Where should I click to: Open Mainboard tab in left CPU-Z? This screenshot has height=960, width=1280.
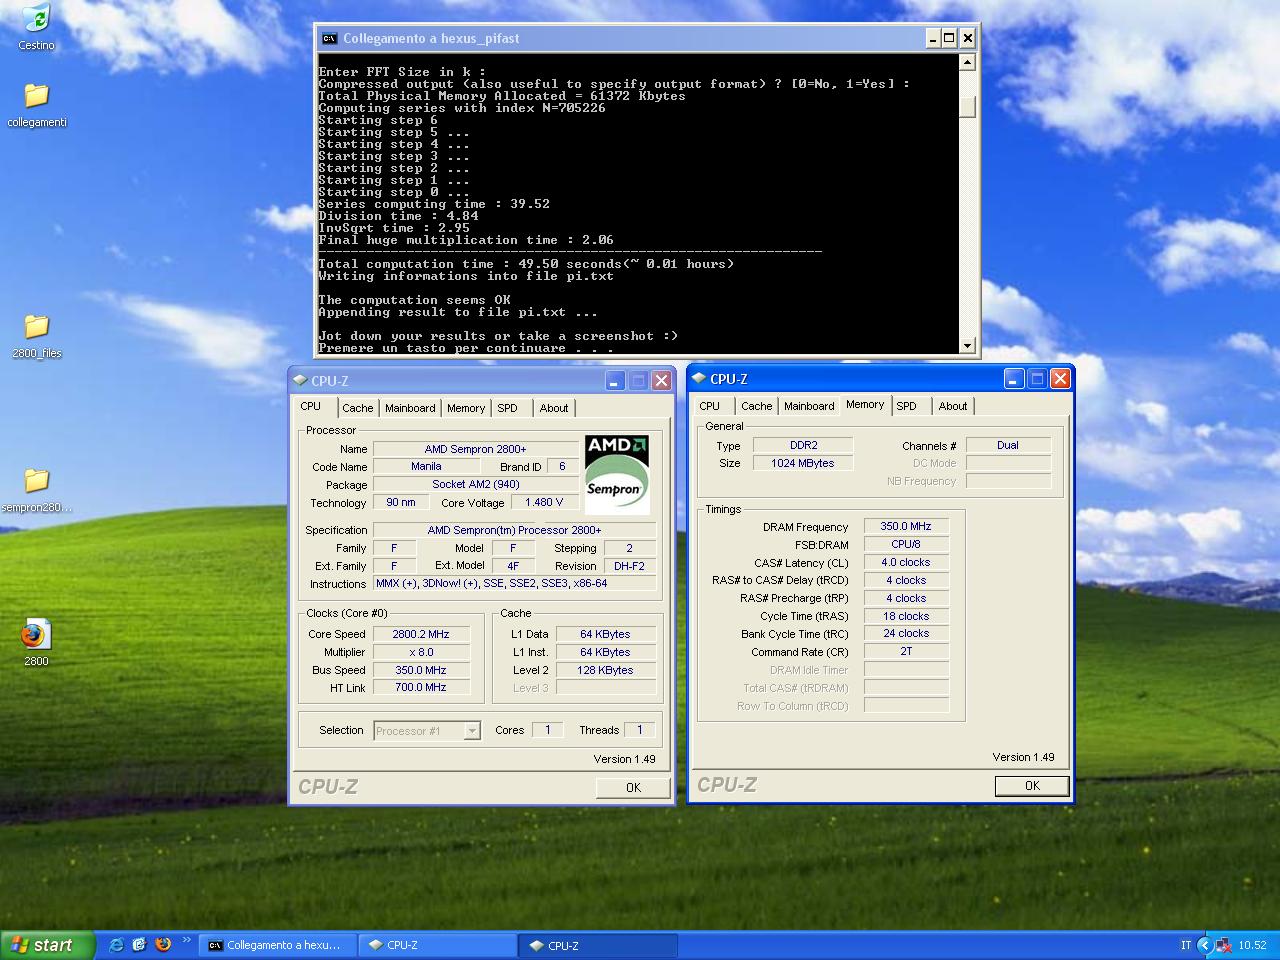(x=410, y=408)
